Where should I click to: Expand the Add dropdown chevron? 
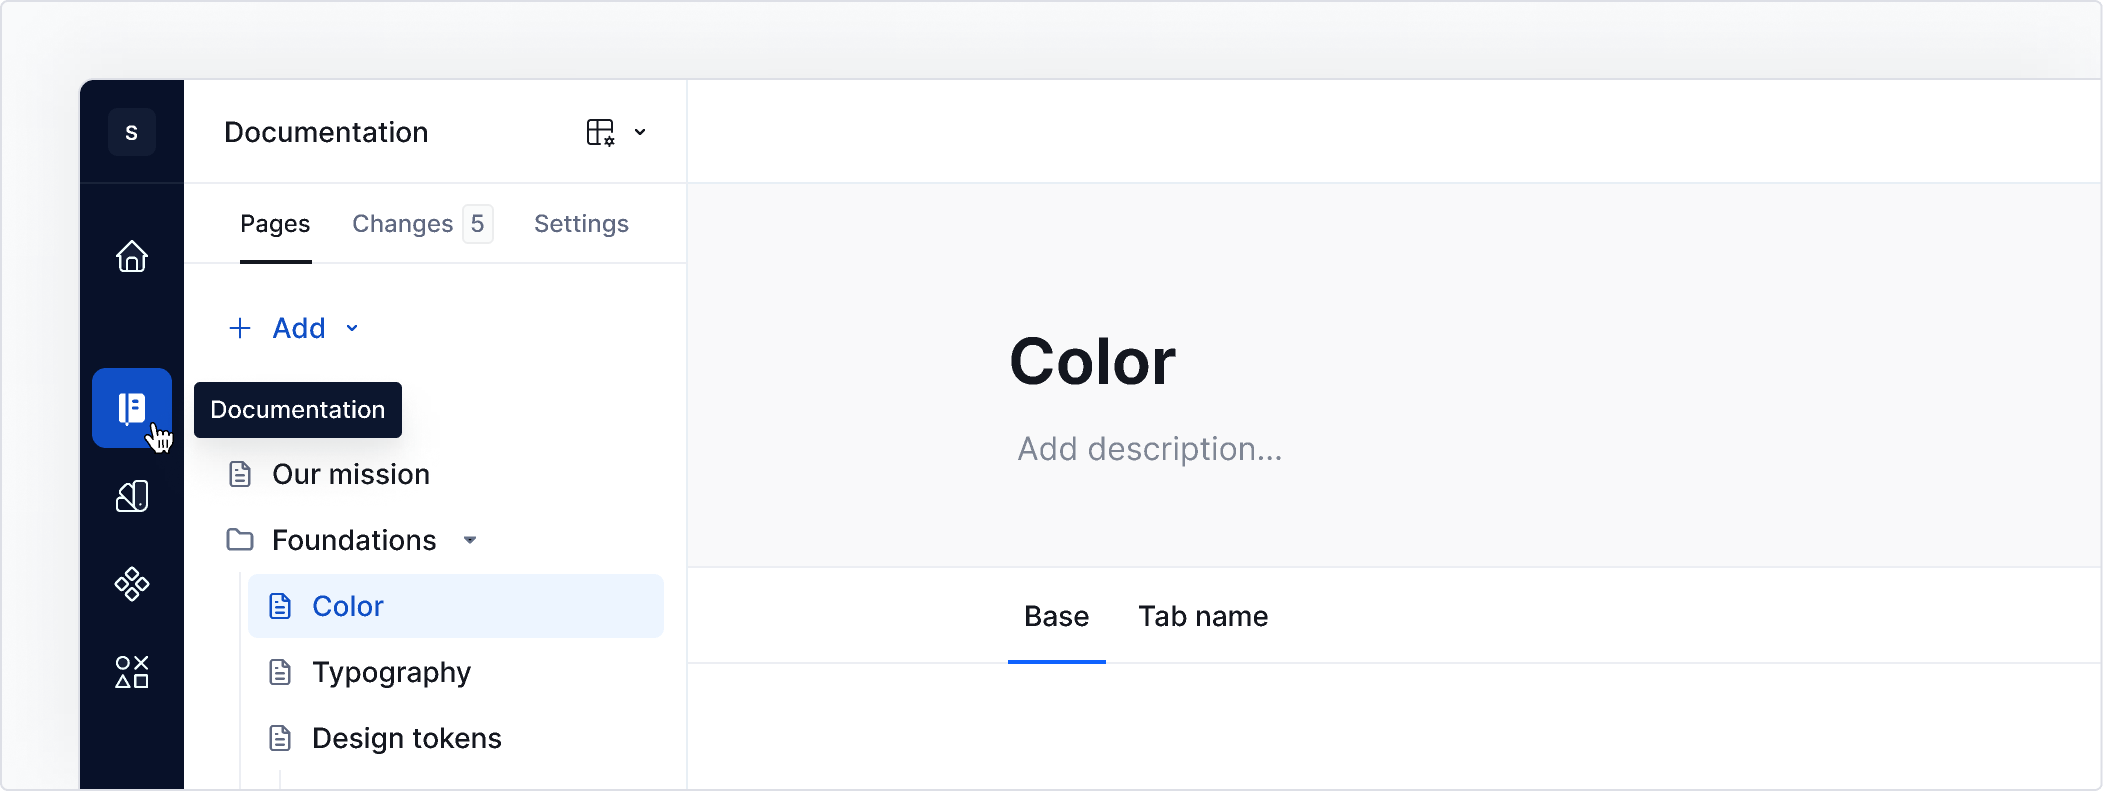coord(352,328)
